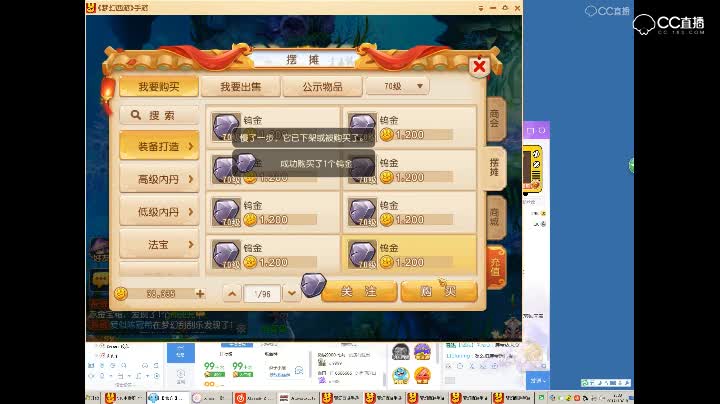Image resolution: width=720 pixels, height=404 pixels.
Task: Click the green icon in the system tray
Action: [x=541, y=398]
